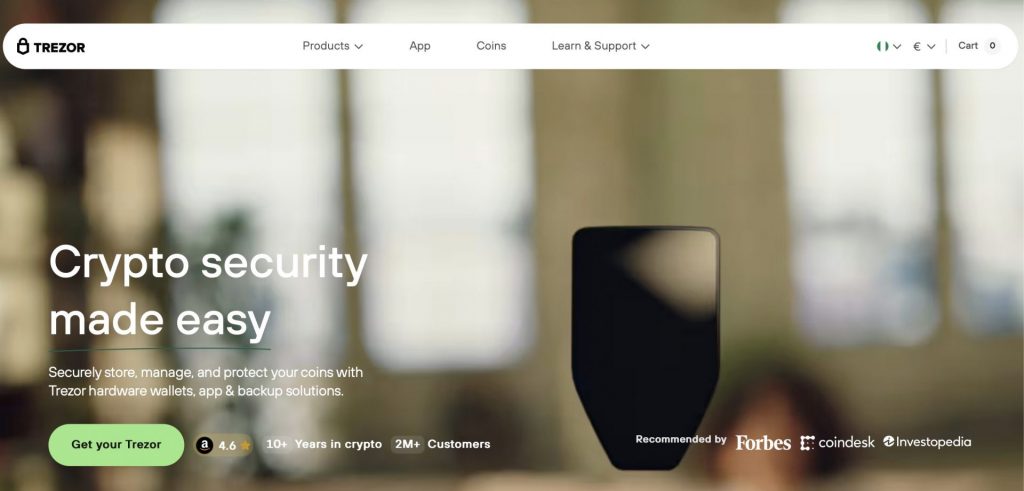Click the Get your Trezor button
The height and width of the screenshot is (491, 1024).
116,445
